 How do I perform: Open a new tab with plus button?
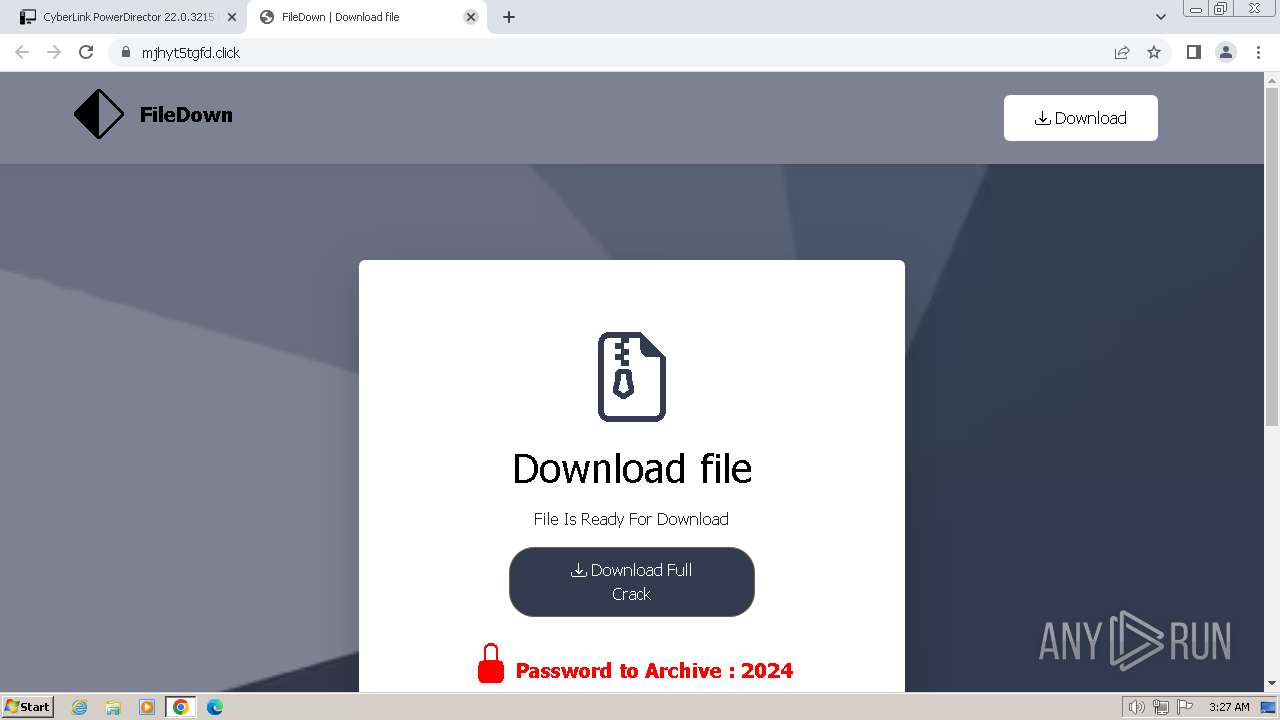point(509,17)
